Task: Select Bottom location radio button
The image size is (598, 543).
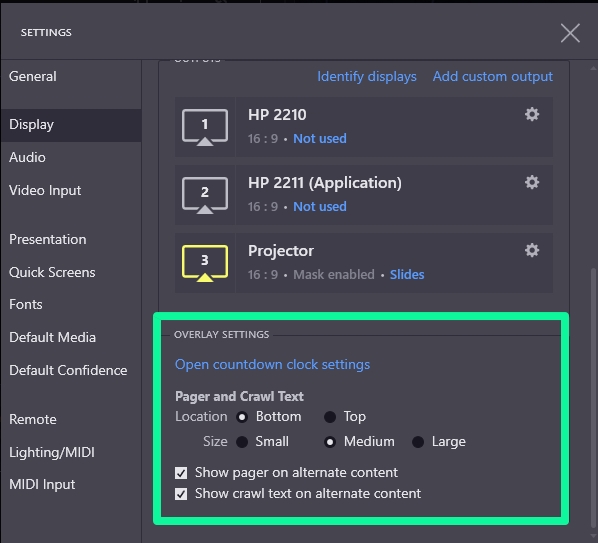Action: coord(242,417)
